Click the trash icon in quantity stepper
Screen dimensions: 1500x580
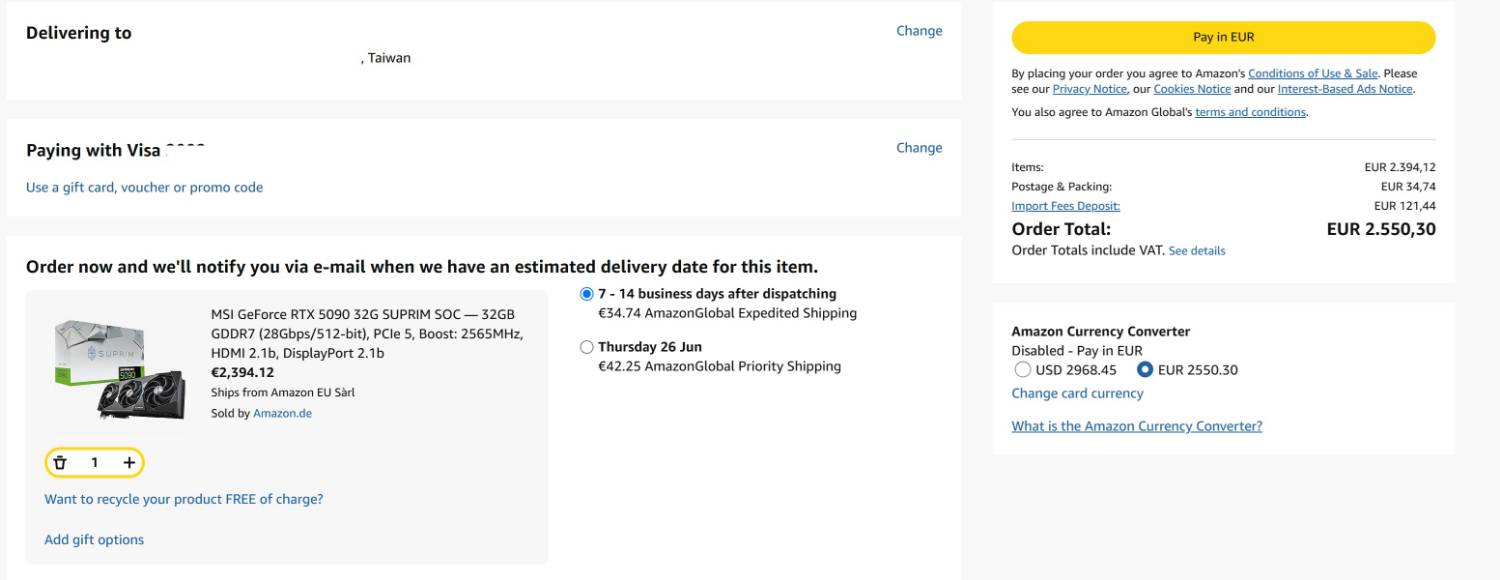click(x=60, y=462)
